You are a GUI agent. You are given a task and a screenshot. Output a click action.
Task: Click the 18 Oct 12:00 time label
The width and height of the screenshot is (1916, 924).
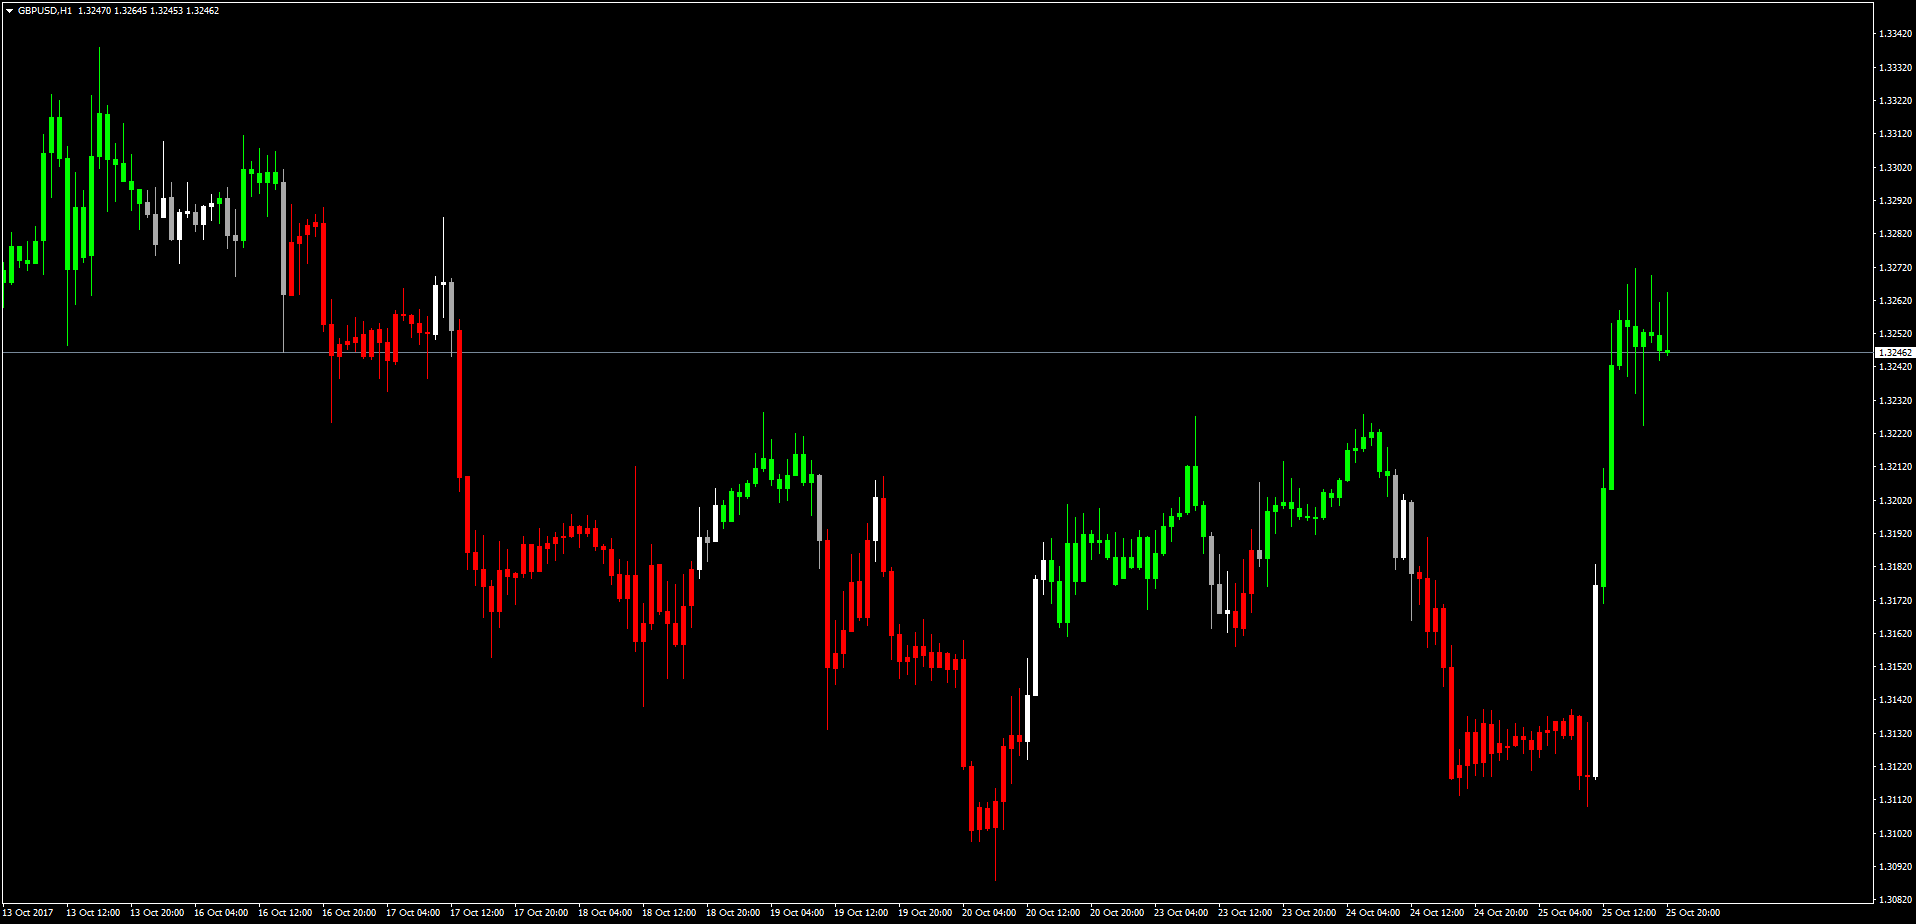pos(669,913)
